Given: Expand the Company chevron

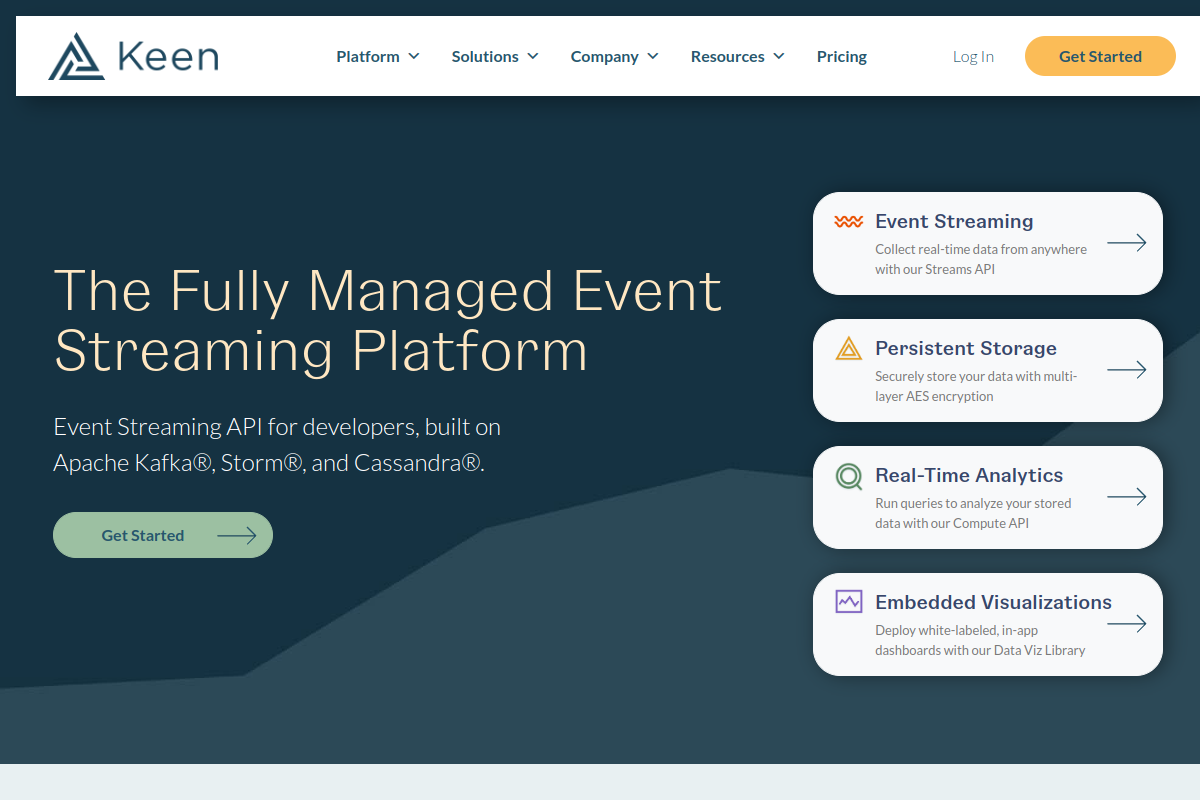Looking at the screenshot, I should pos(652,56).
